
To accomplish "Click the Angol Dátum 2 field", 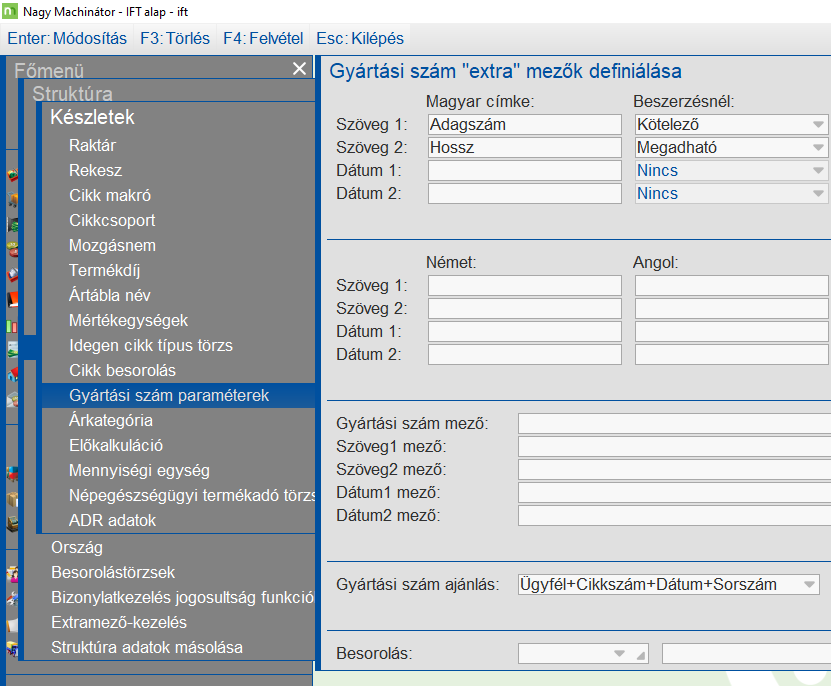I will pos(732,354).
